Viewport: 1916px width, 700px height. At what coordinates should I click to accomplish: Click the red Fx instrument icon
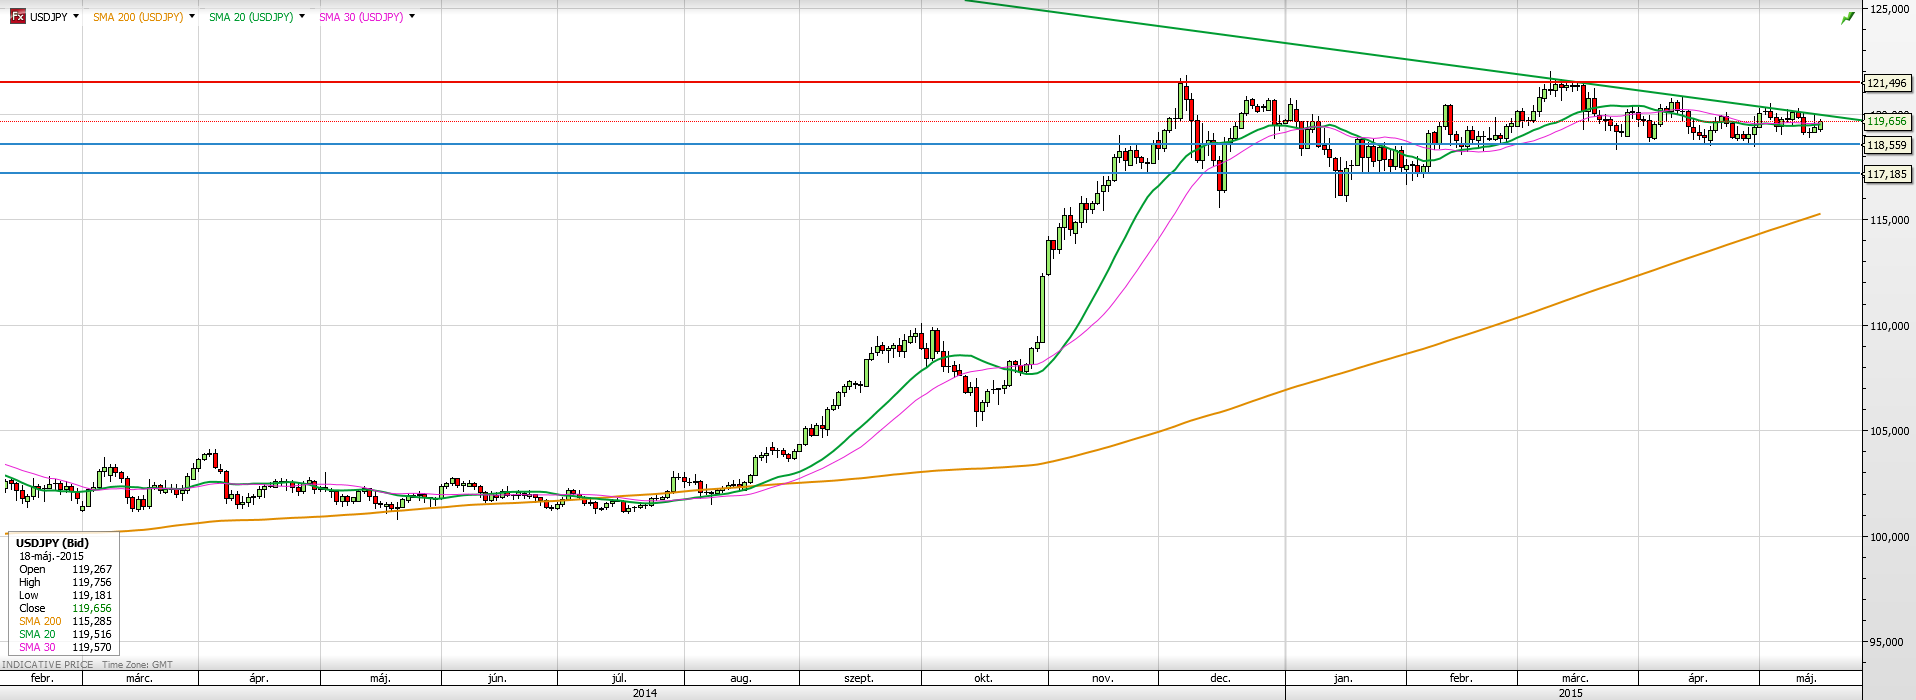pyautogui.click(x=17, y=17)
